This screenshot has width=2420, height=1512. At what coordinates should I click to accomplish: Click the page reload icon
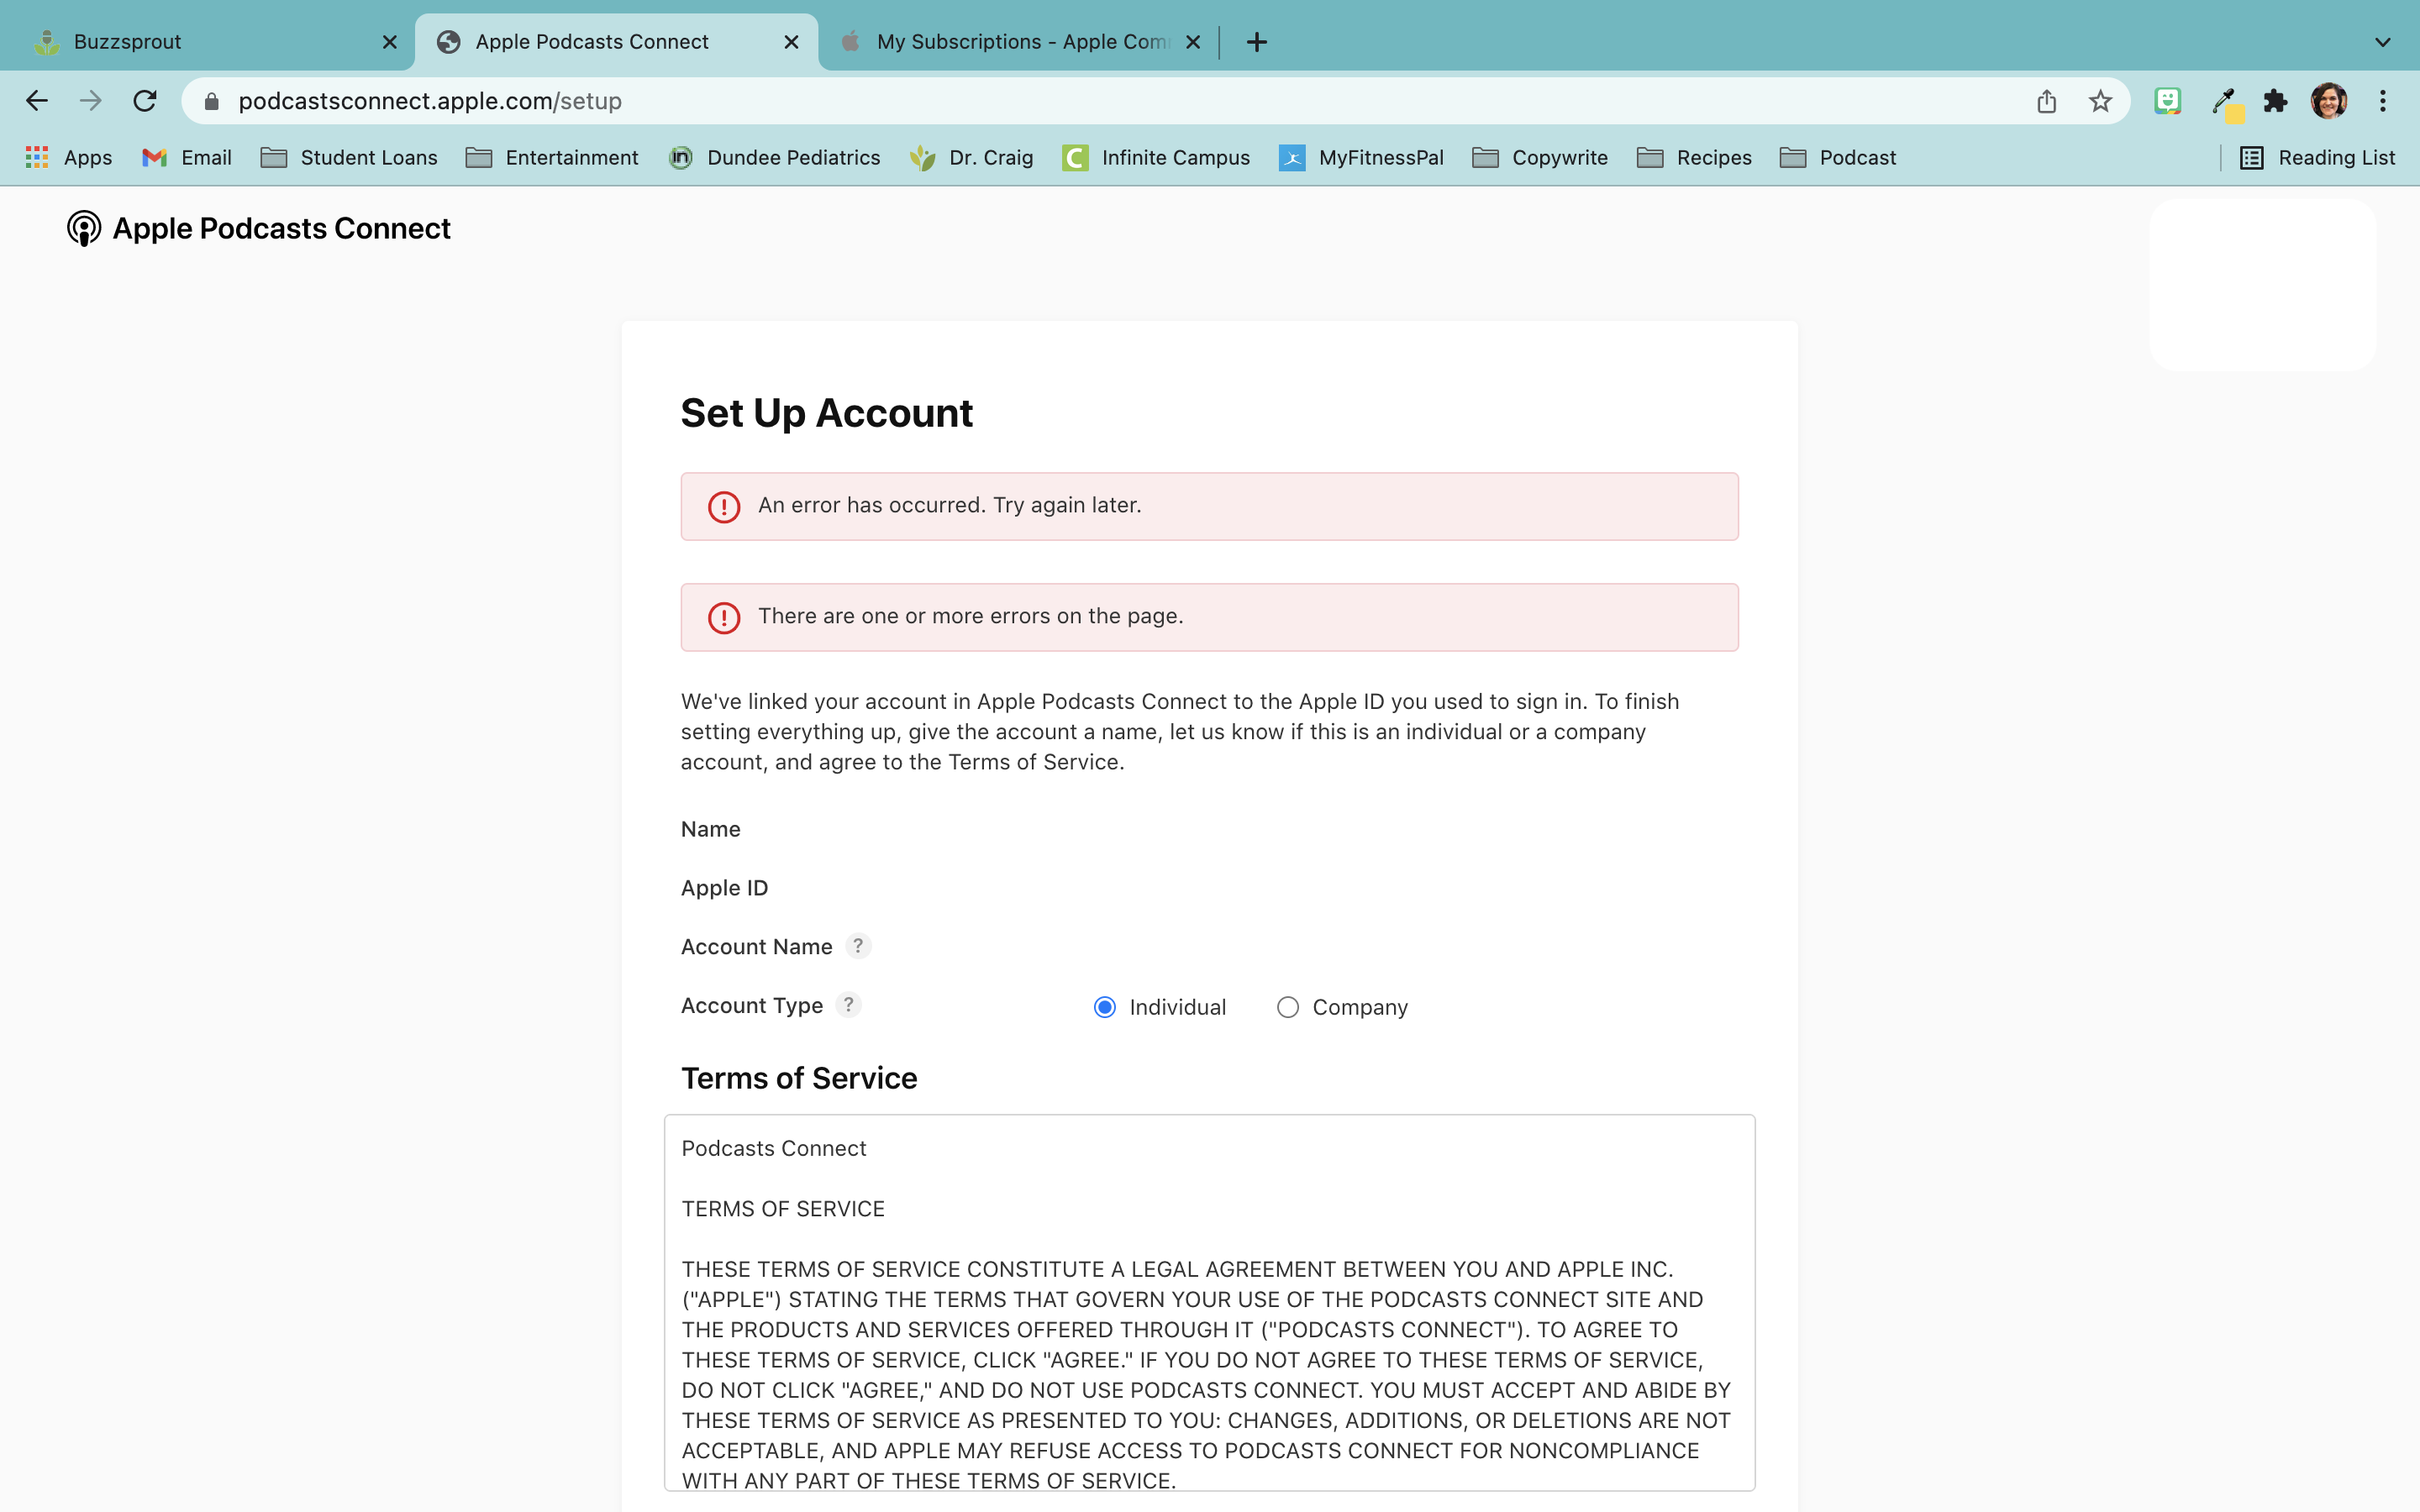(145, 101)
